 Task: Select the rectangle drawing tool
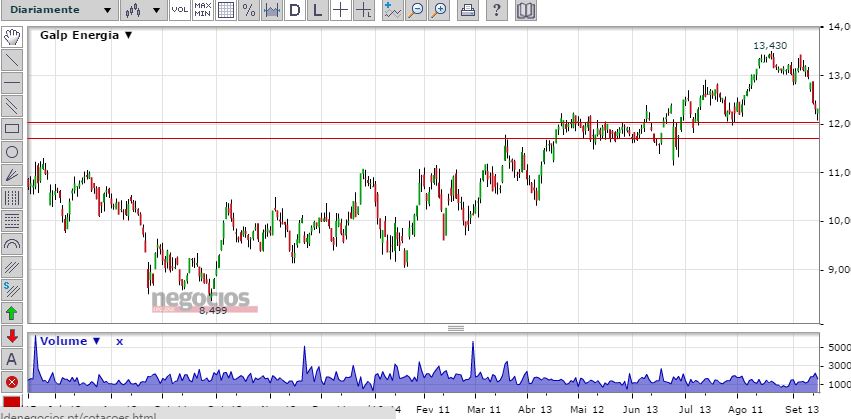(x=12, y=129)
